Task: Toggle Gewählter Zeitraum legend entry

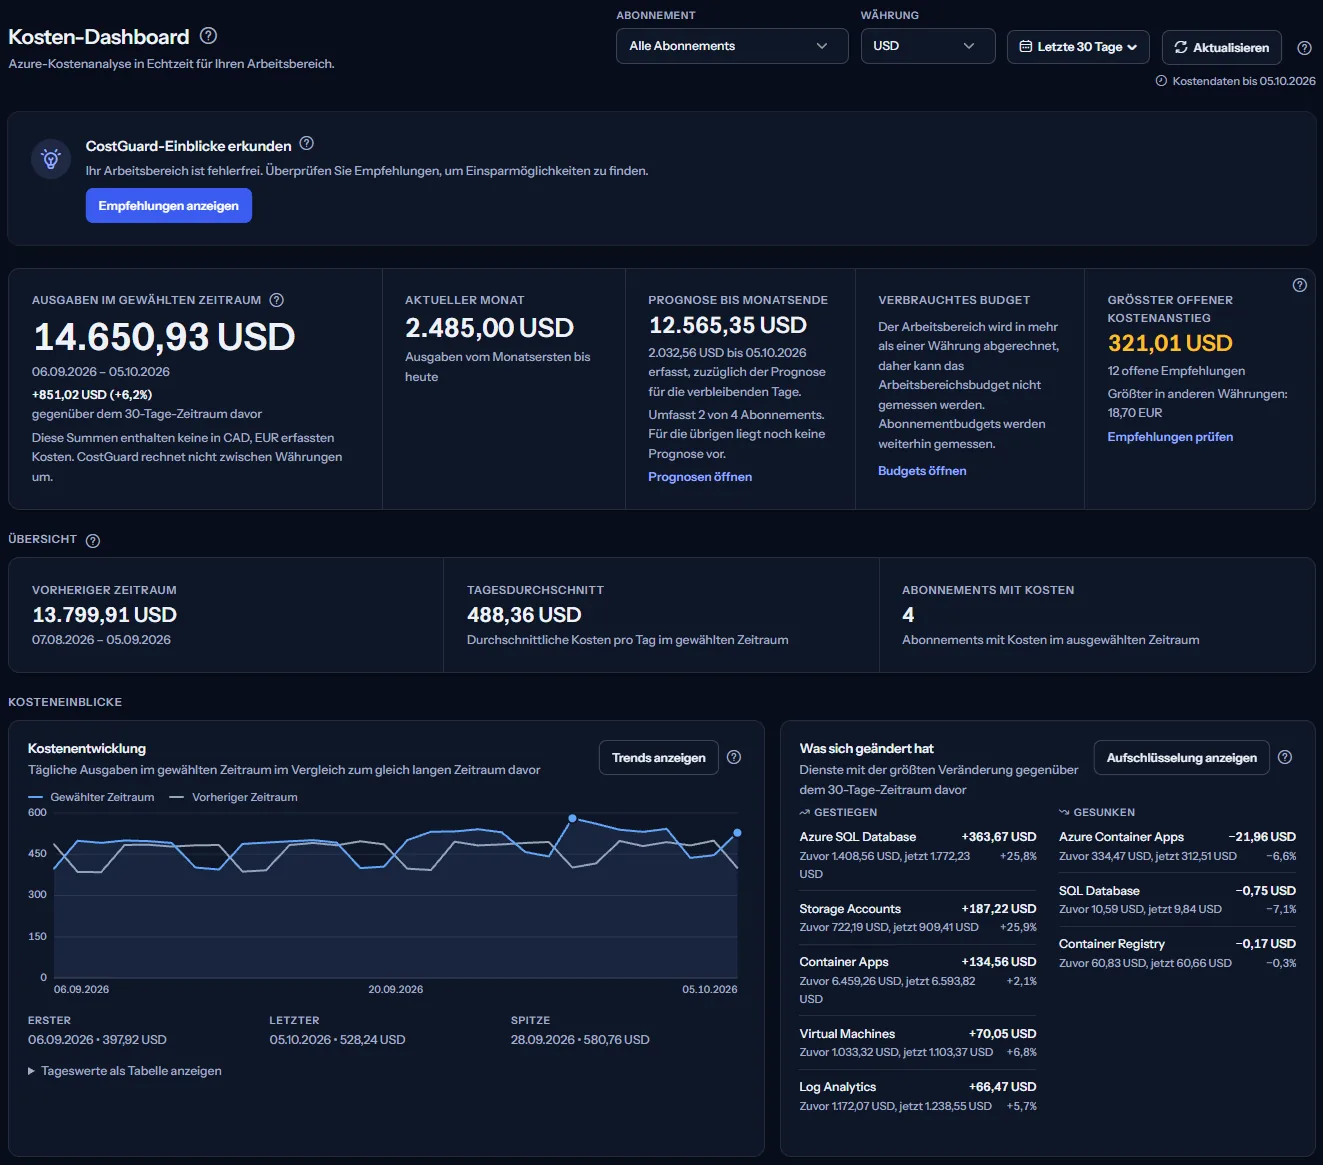Action: click(91, 797)
